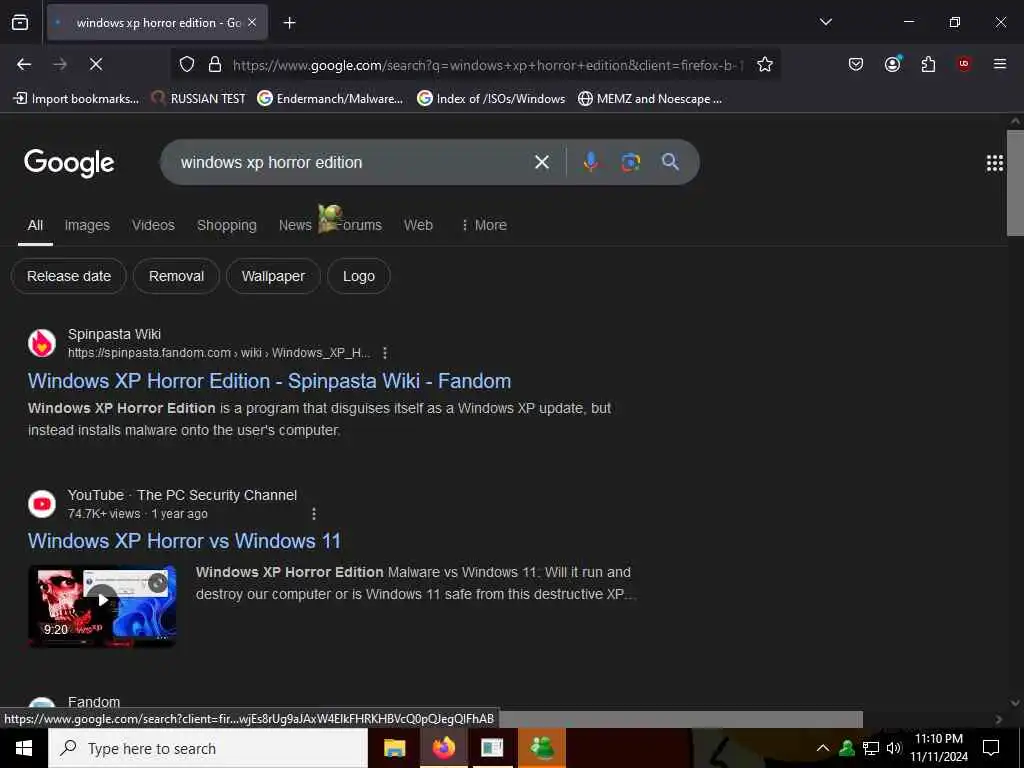Play the 9:20 video thumbnail

[102, 607]
